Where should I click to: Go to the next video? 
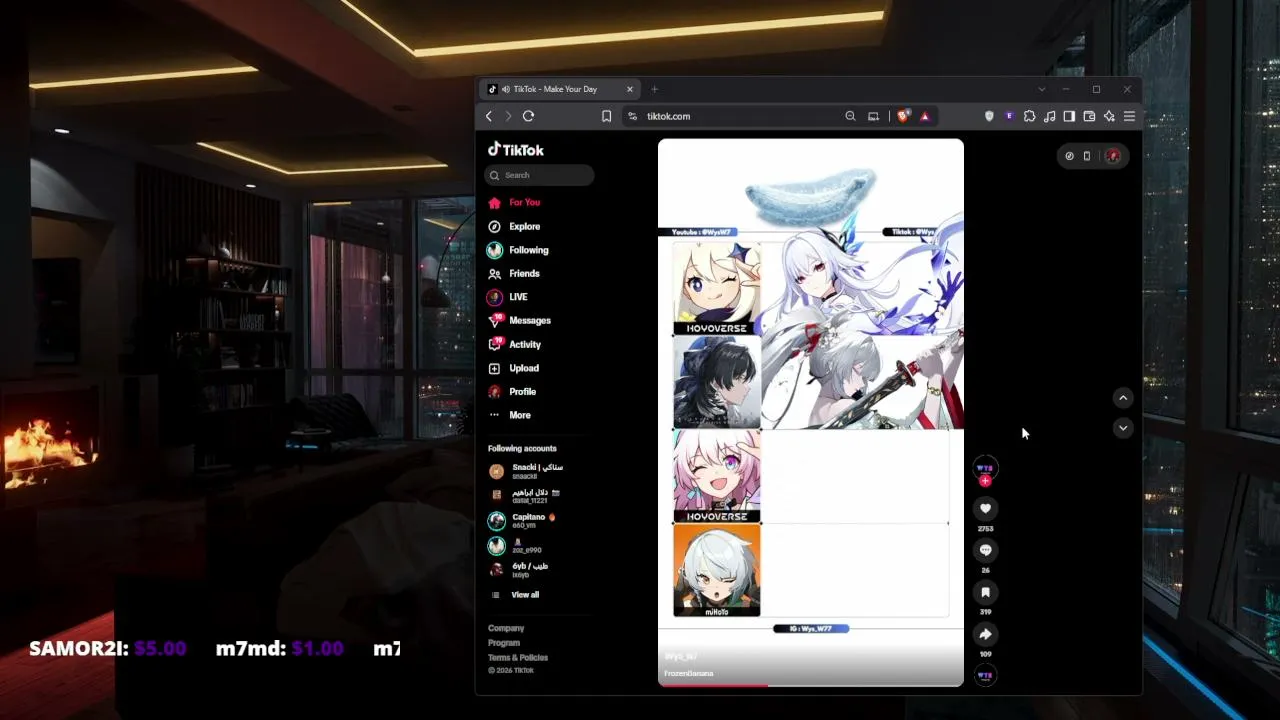tap(1123, 428)
